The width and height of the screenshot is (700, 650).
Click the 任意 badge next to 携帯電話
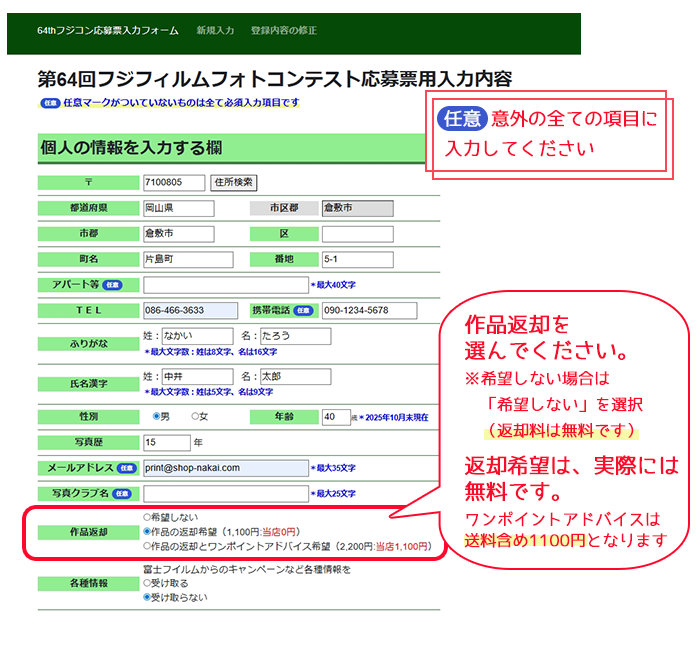304,310
